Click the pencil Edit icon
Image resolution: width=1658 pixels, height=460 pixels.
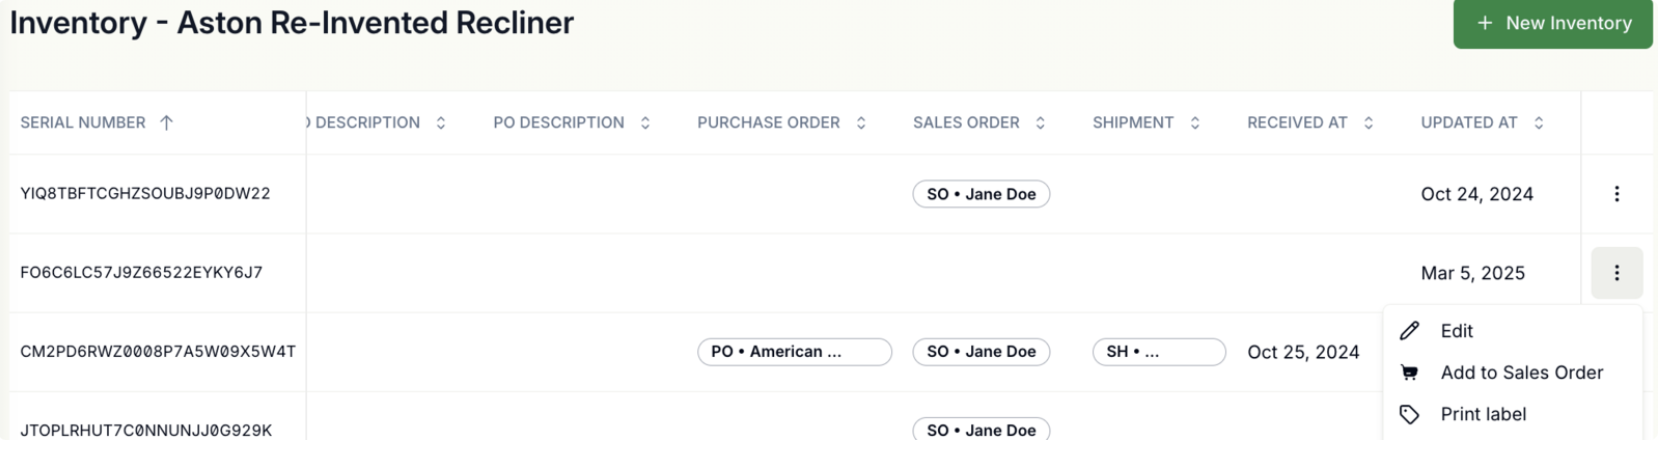(1409, 331)
